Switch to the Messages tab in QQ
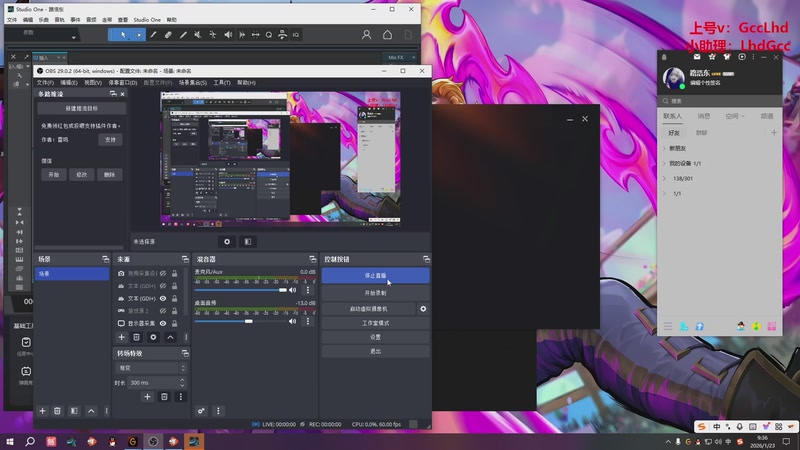 click(x=704, y=116)
